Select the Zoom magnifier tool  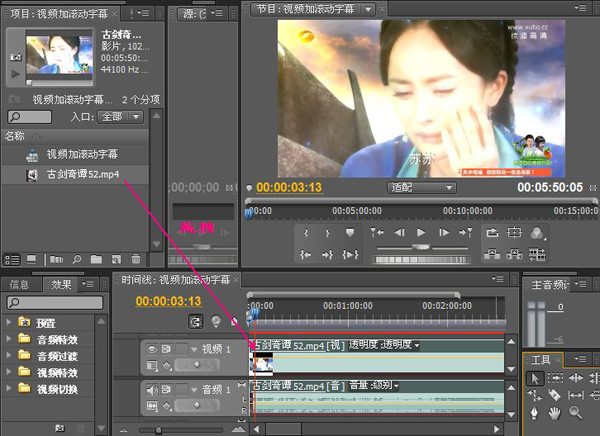[x=576, y=413]
